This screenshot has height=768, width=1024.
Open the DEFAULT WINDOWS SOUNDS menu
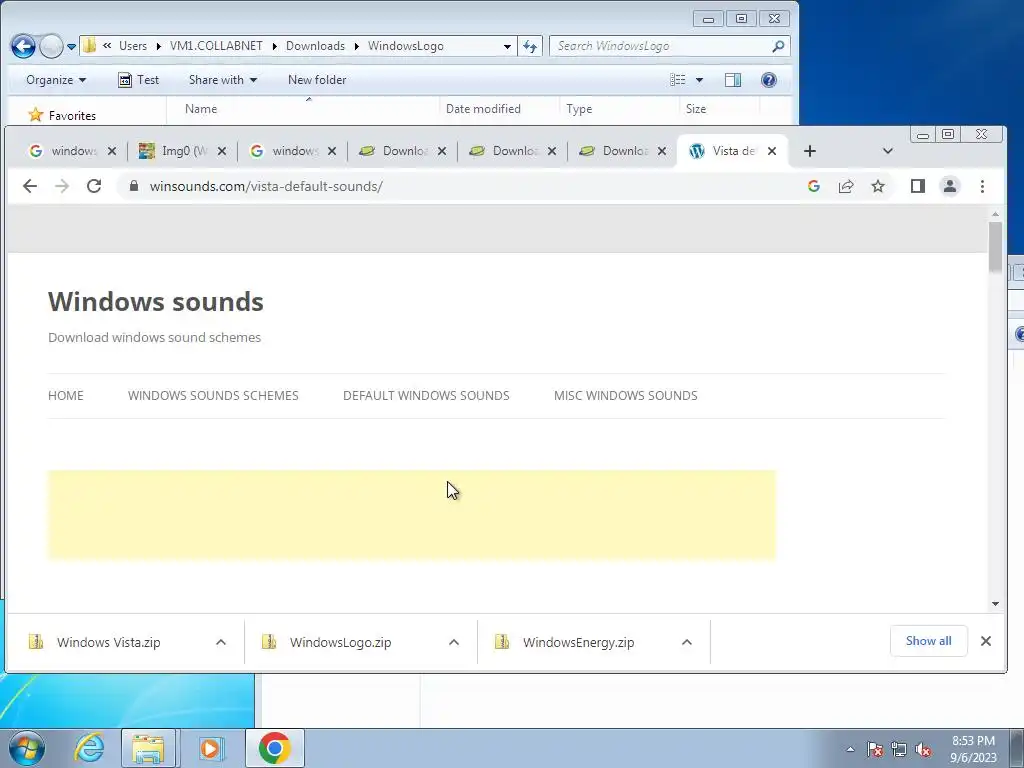coord(426,396)
